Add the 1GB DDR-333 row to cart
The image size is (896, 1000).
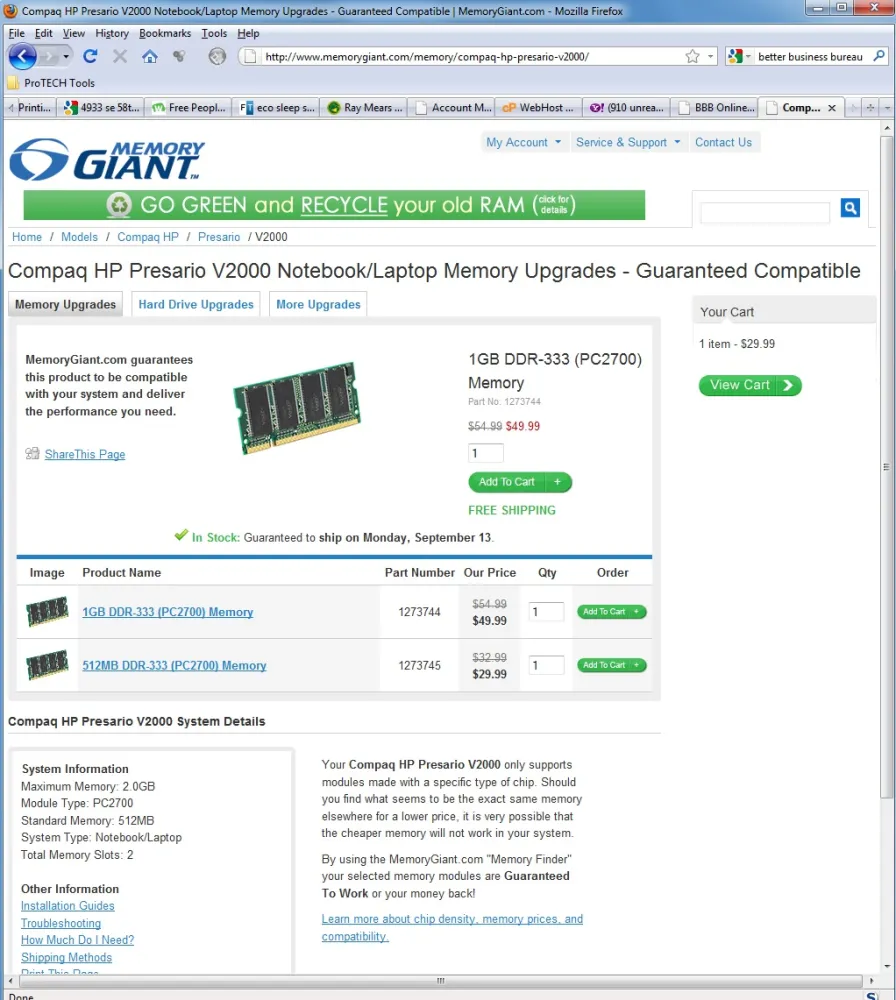pos(612,612)
